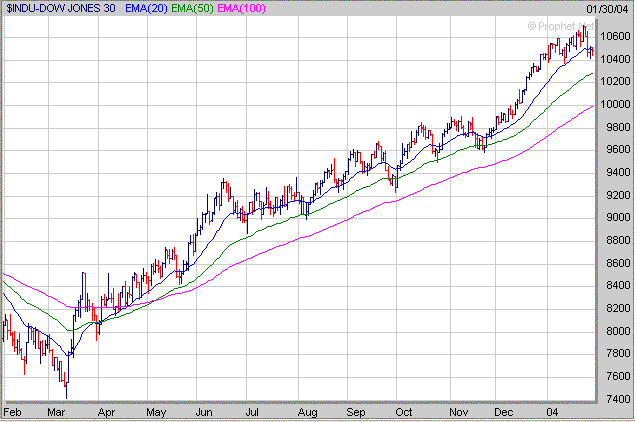Click the 9000 price axis label
Screen dimensions: 637x422
[x=618, y=217]
